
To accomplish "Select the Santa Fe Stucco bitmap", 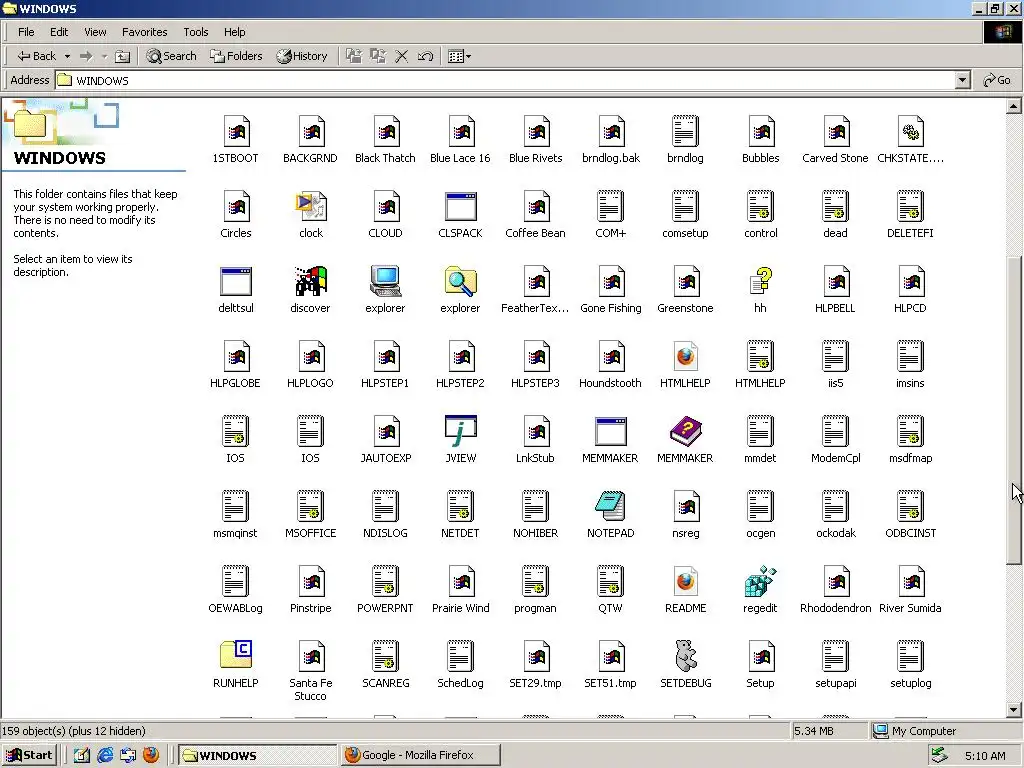I will 310,656.
